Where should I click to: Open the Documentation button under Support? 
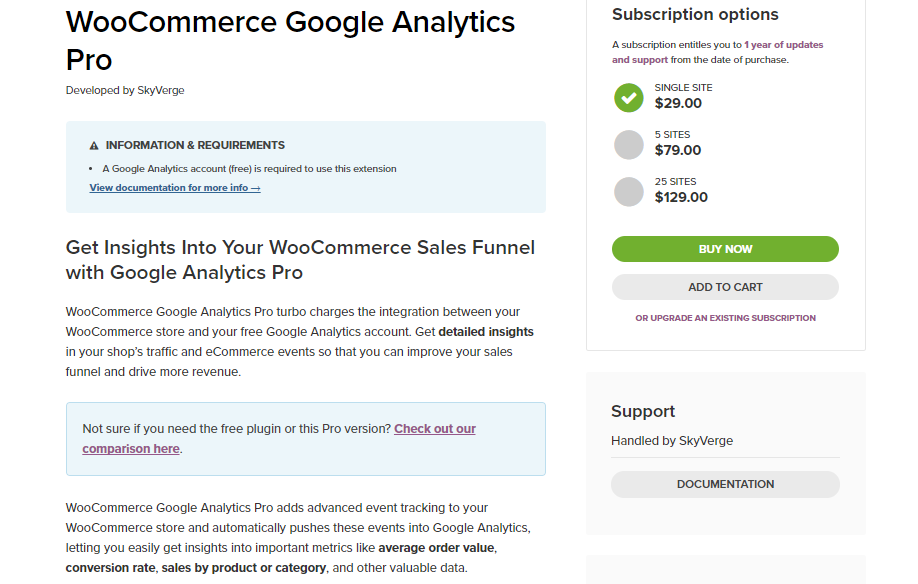pyautogui.click(x=725, y=484)
